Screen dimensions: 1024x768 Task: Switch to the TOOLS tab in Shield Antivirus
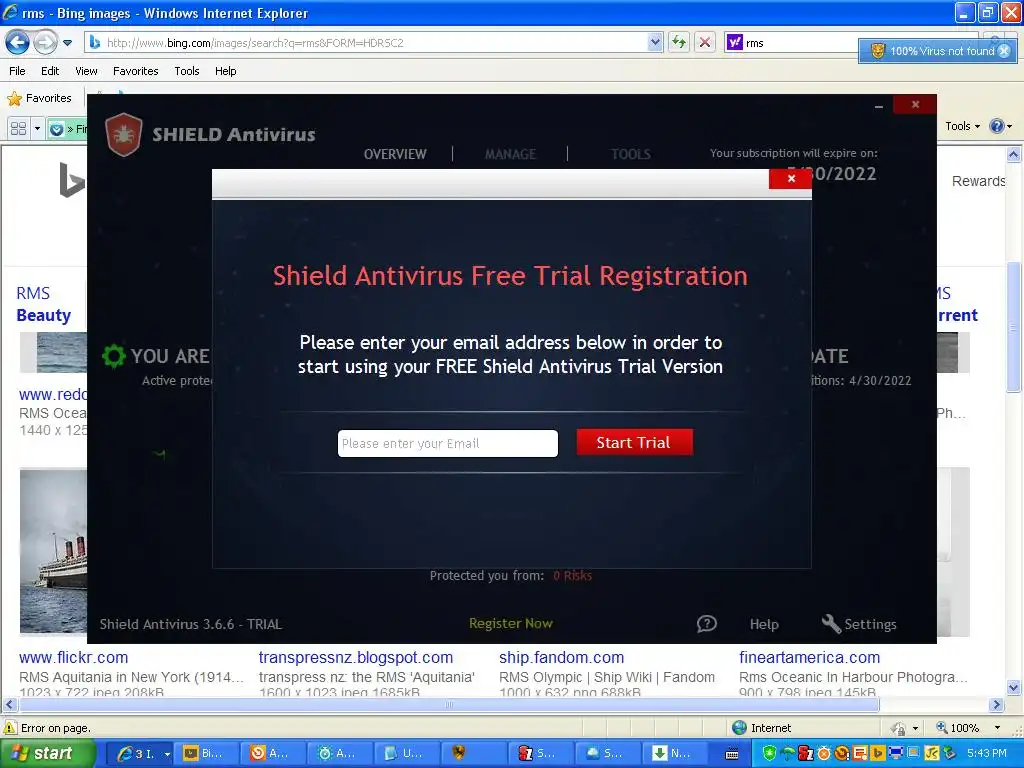631,154
